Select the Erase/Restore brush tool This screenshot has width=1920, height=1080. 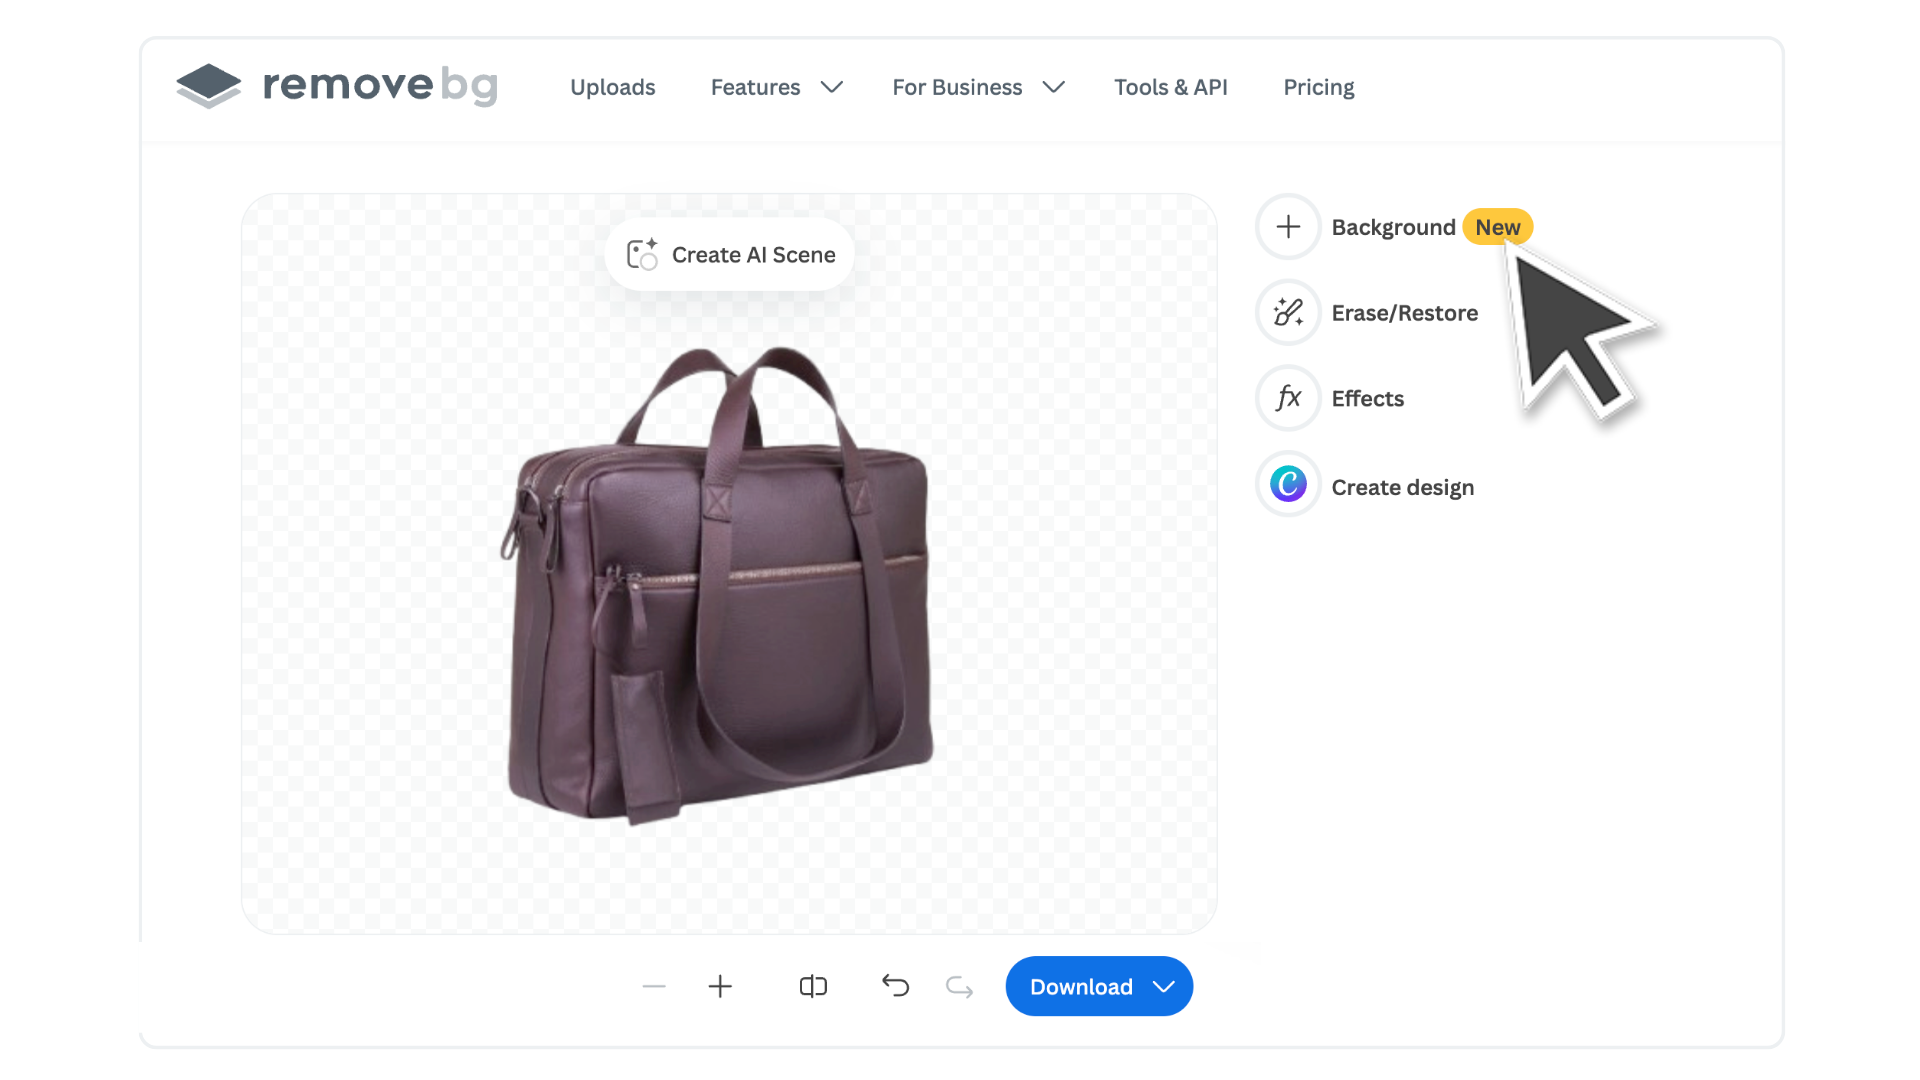click(1288, 312)
